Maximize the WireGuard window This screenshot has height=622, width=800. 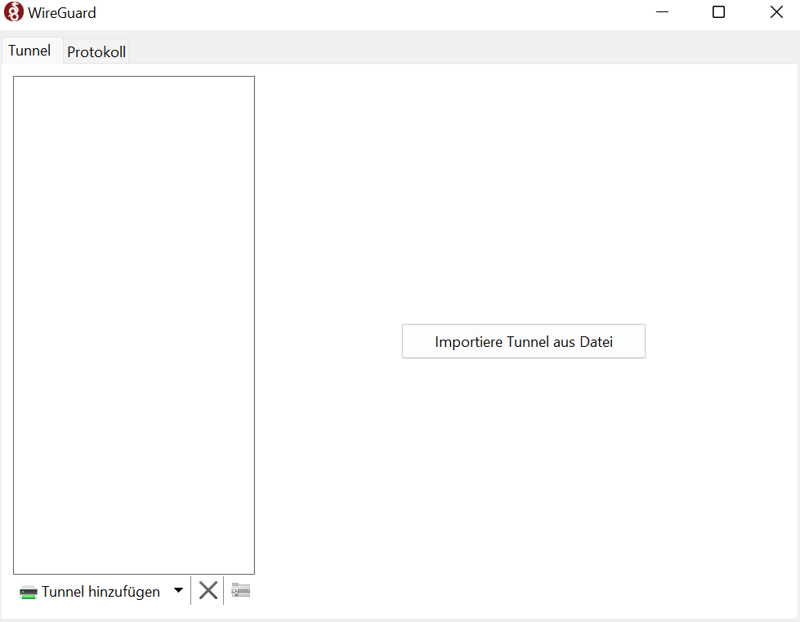(x=718, y=13)
